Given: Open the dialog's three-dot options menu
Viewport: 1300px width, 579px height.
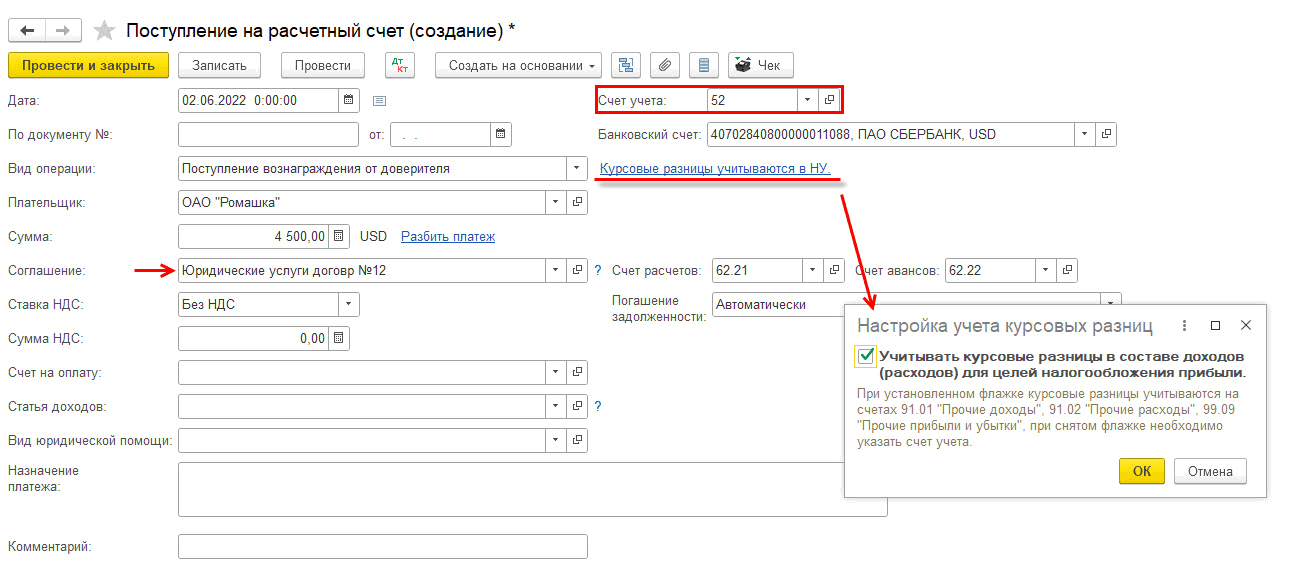Looking at the screenshot, I should pos(1184,326).
